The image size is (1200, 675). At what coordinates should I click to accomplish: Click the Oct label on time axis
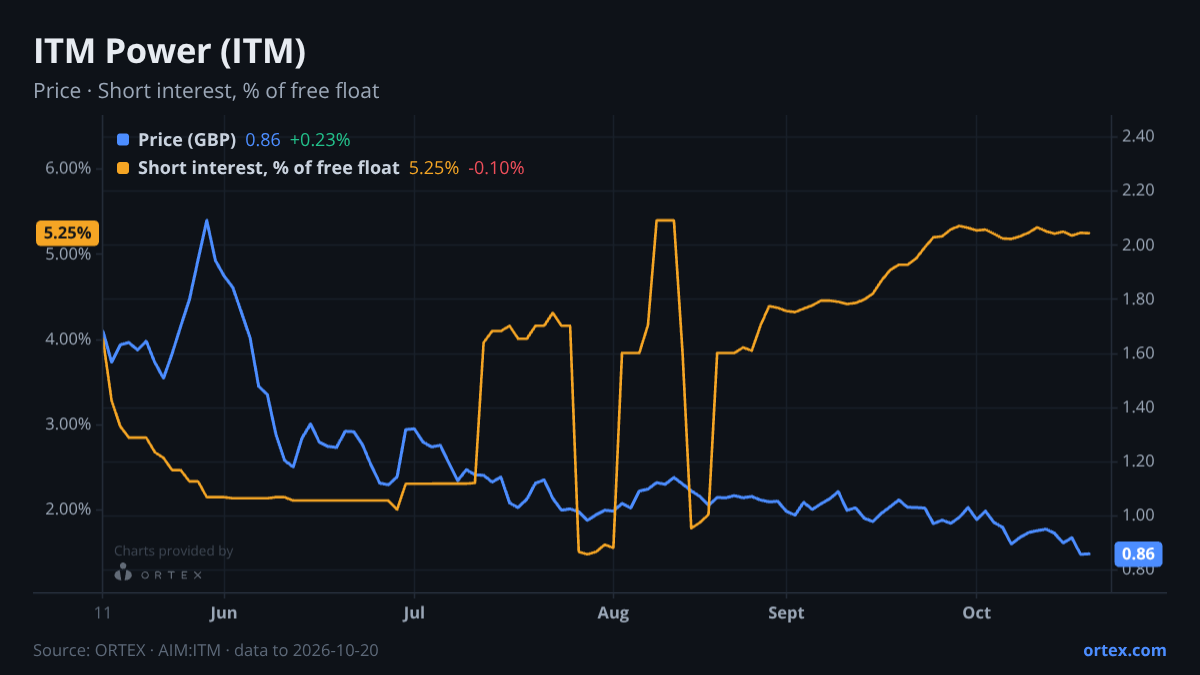[976, 612]
